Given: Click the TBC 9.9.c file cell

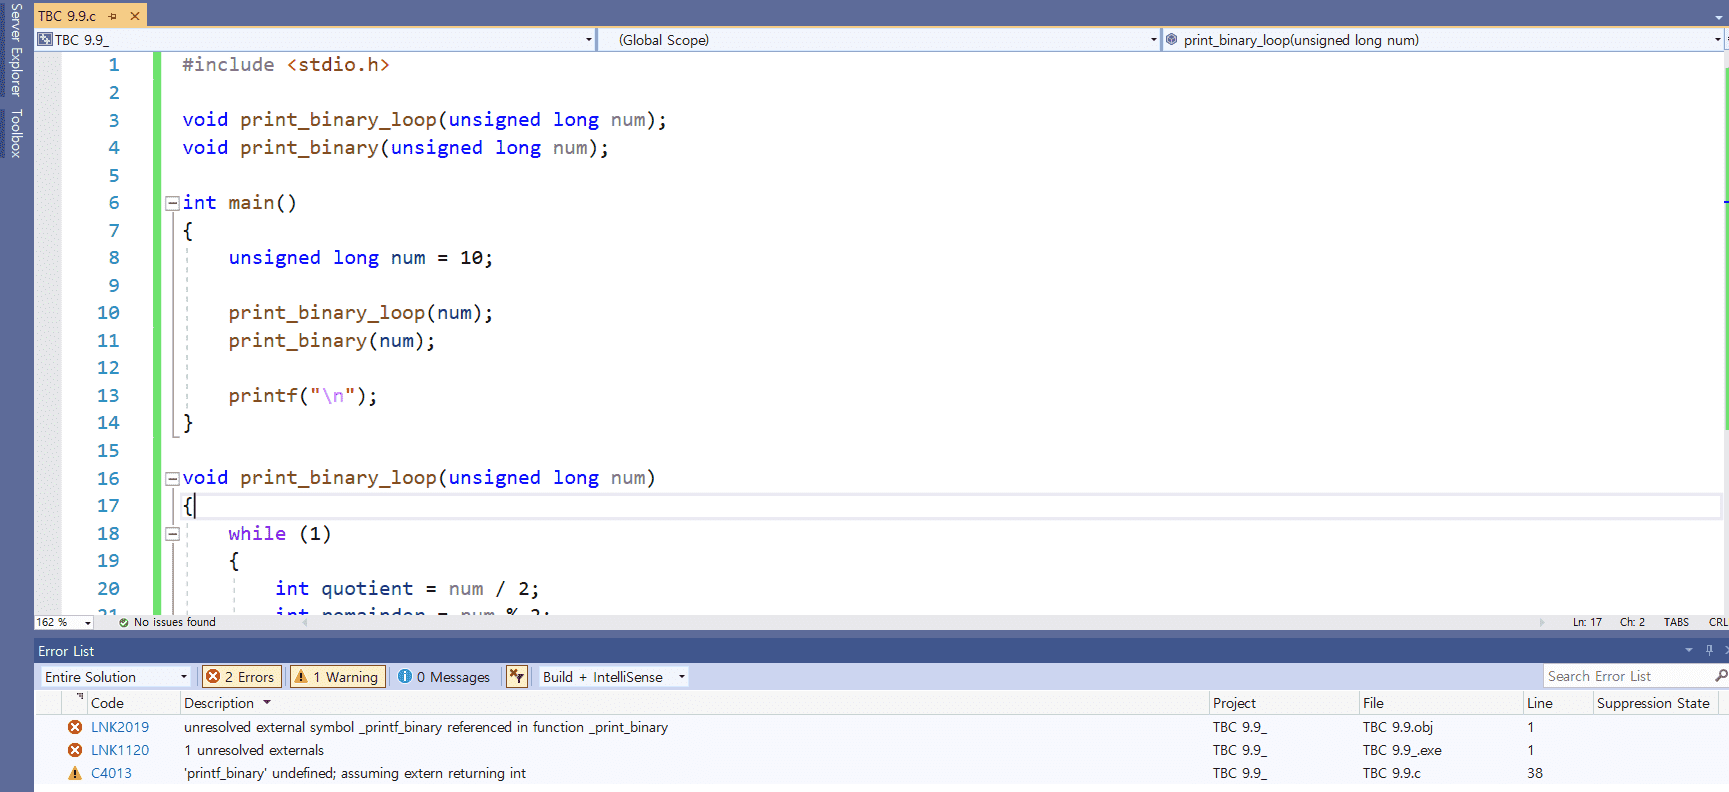Looking at the screenshot, I should click(x=1392, y=773).
